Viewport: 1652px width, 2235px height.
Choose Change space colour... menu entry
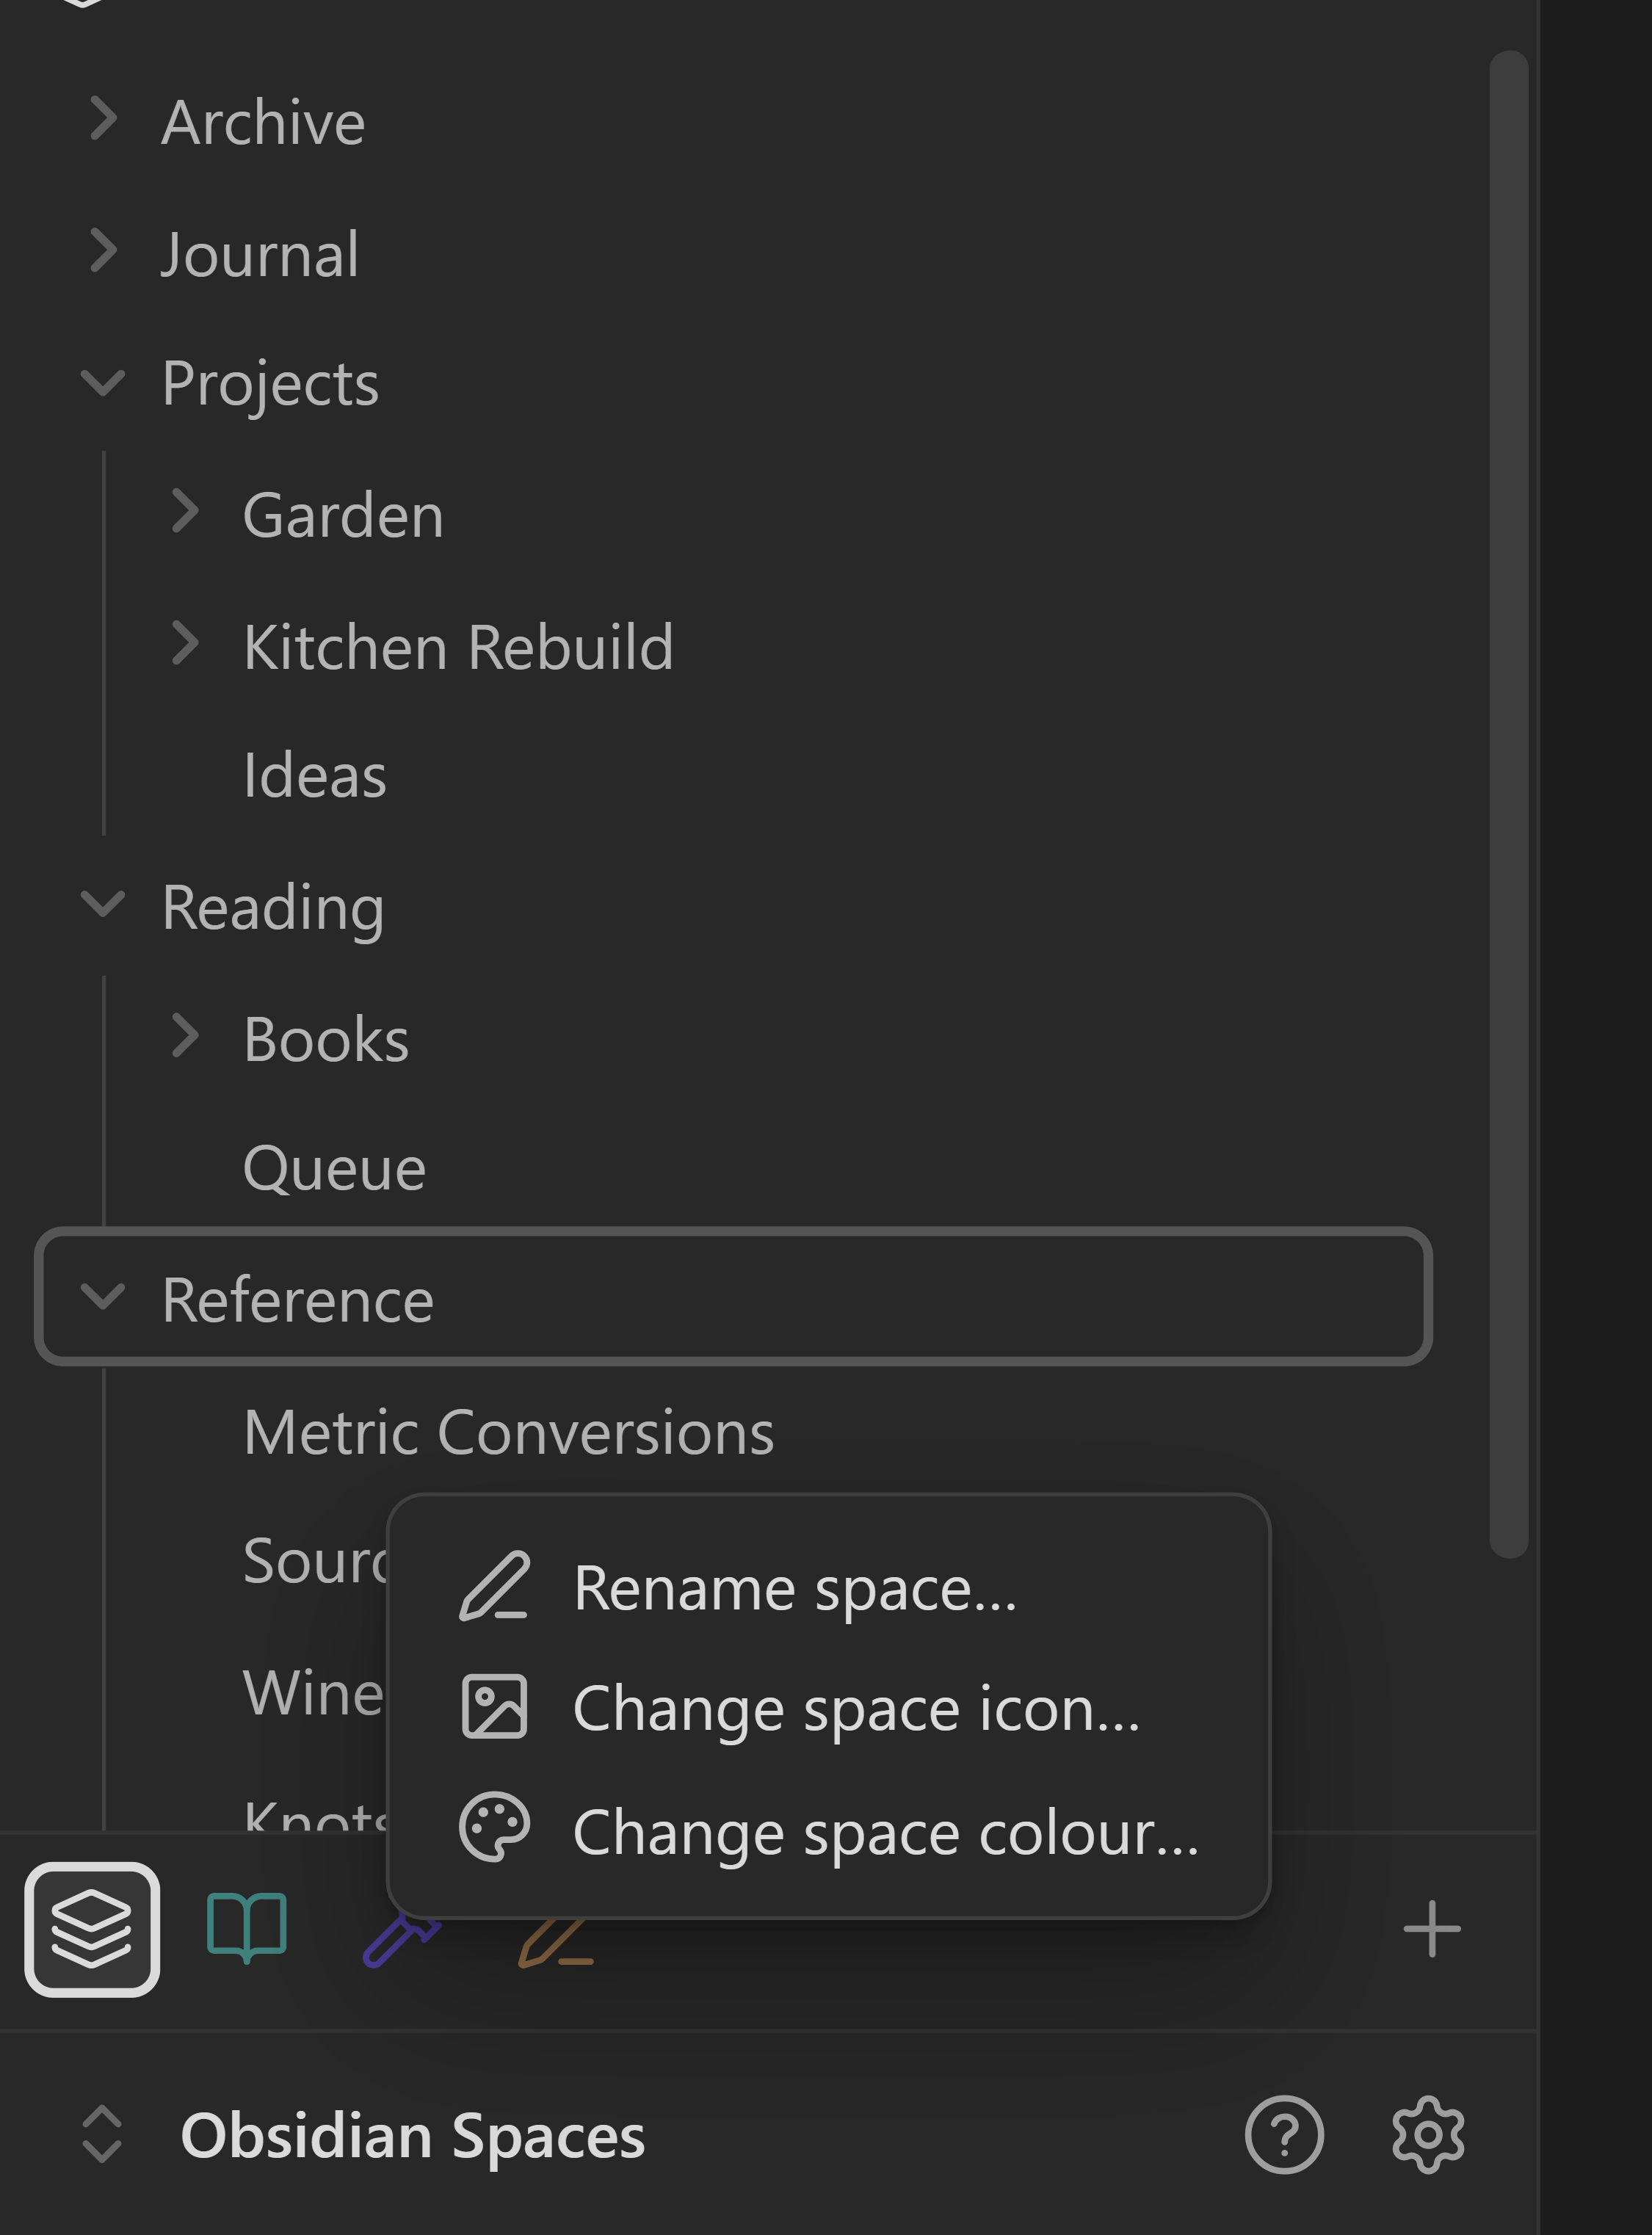click(828, 1831)
